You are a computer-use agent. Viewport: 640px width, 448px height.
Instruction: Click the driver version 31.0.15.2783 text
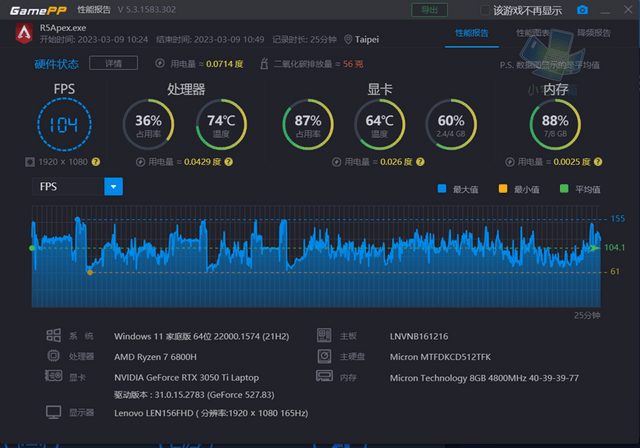pyautogui.click(x=194, y=395)
